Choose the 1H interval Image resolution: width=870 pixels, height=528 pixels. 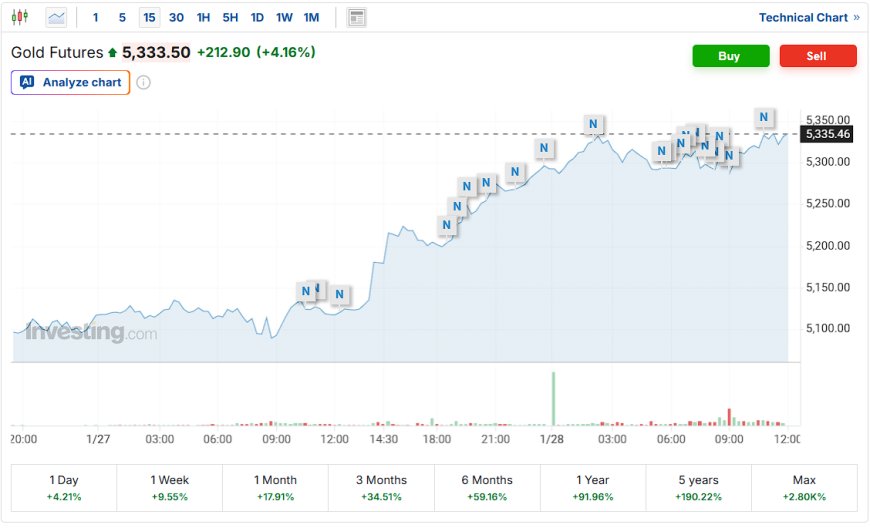(x=203, y=18)
